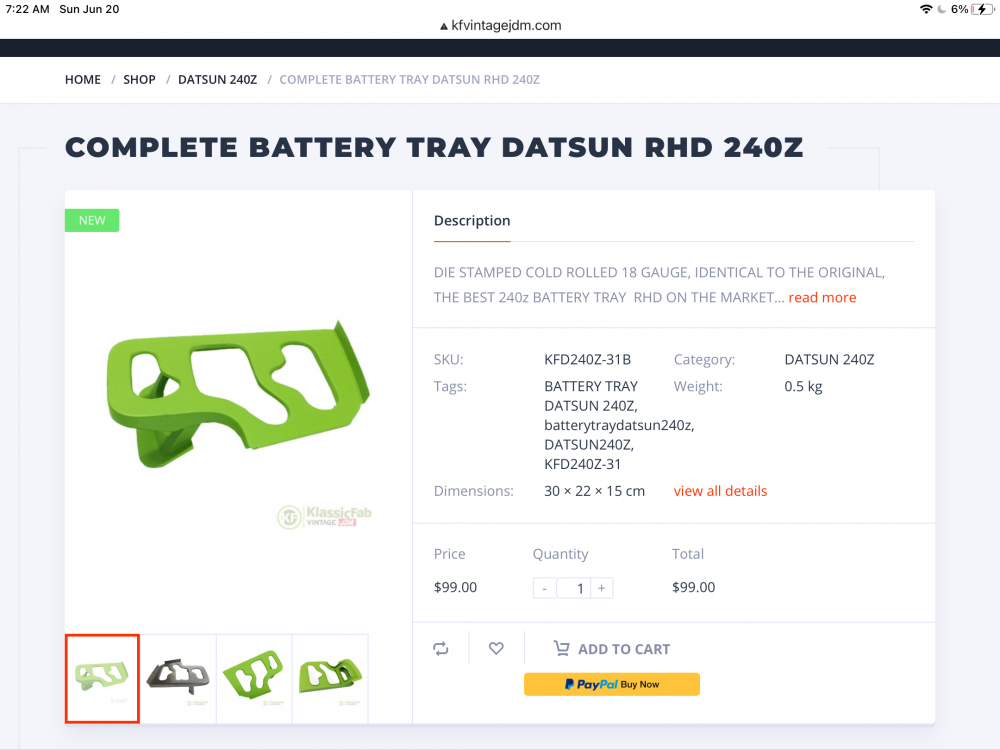Click the 30 × 22 × 15 cm dimensions
The image size is (1000, 750).
pos(594,491)
